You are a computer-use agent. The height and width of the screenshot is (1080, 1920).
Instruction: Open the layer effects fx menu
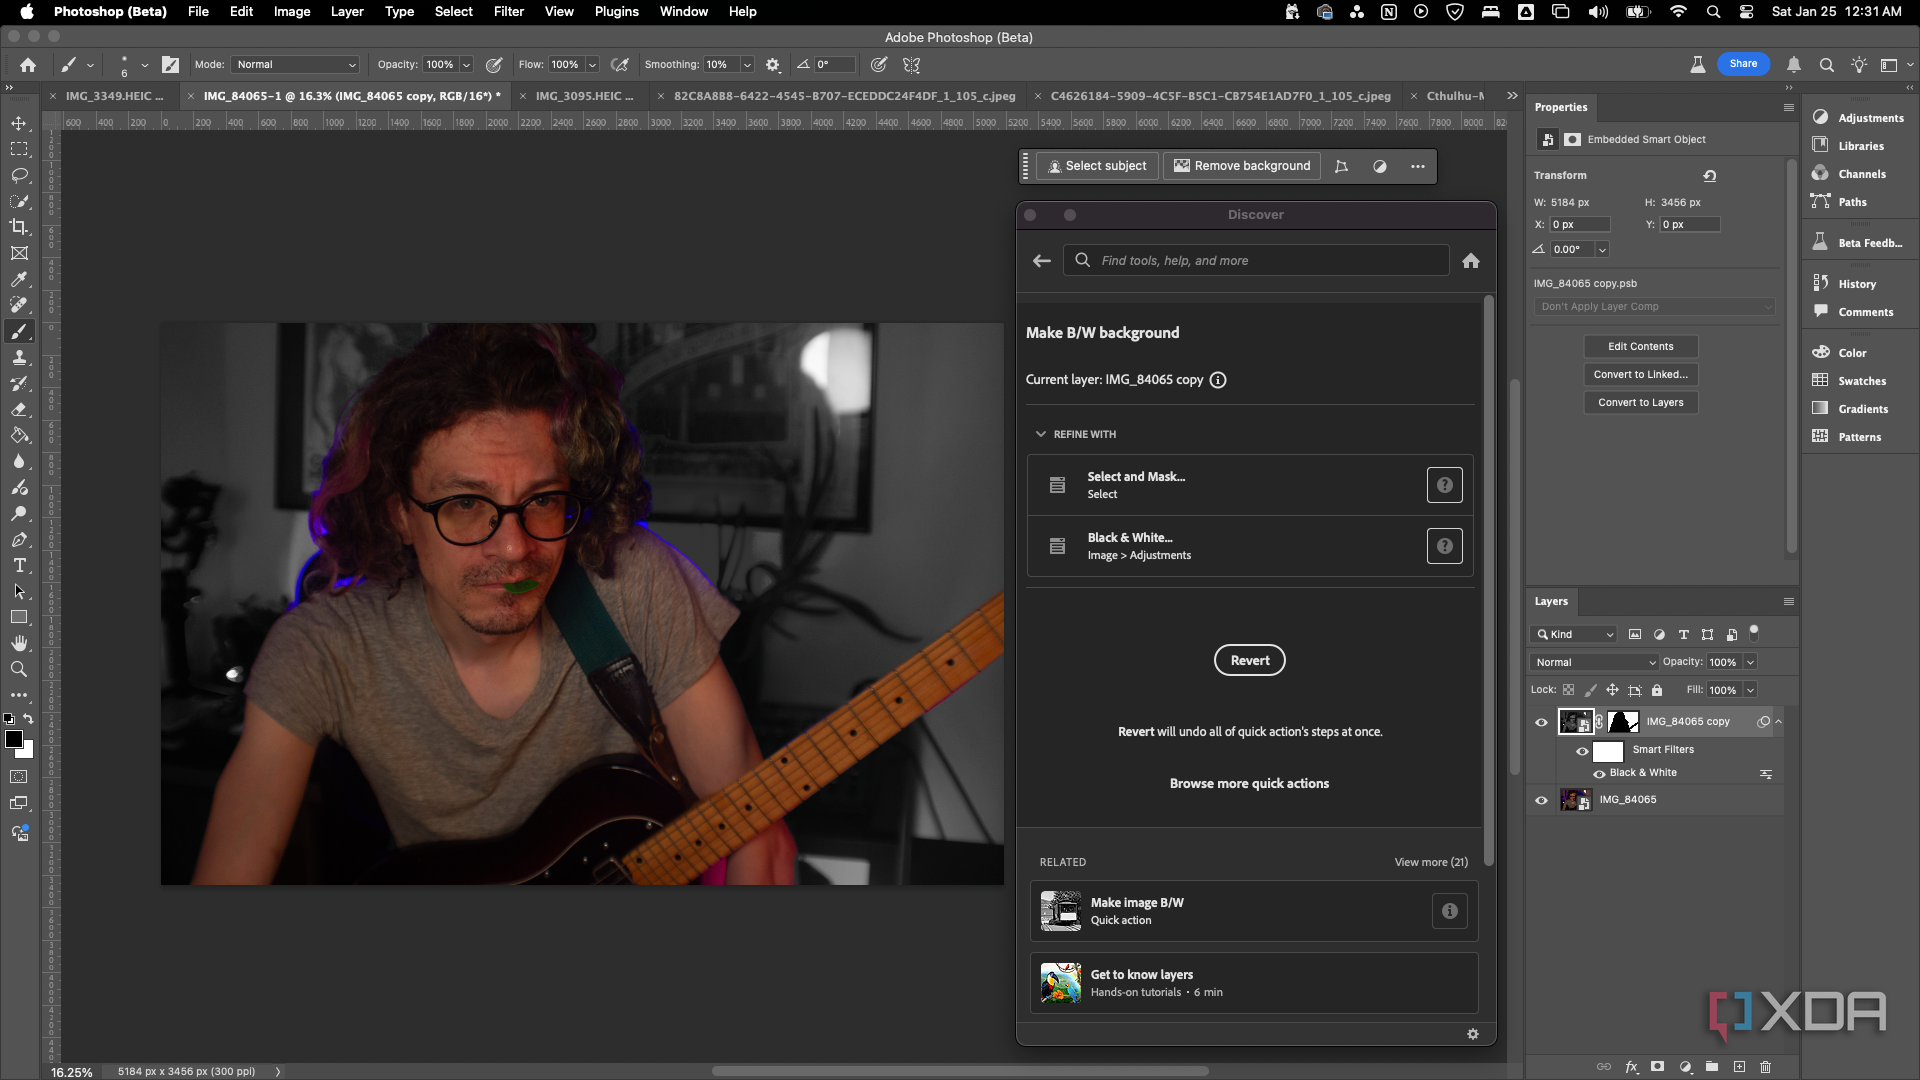coord(1631,1067)
